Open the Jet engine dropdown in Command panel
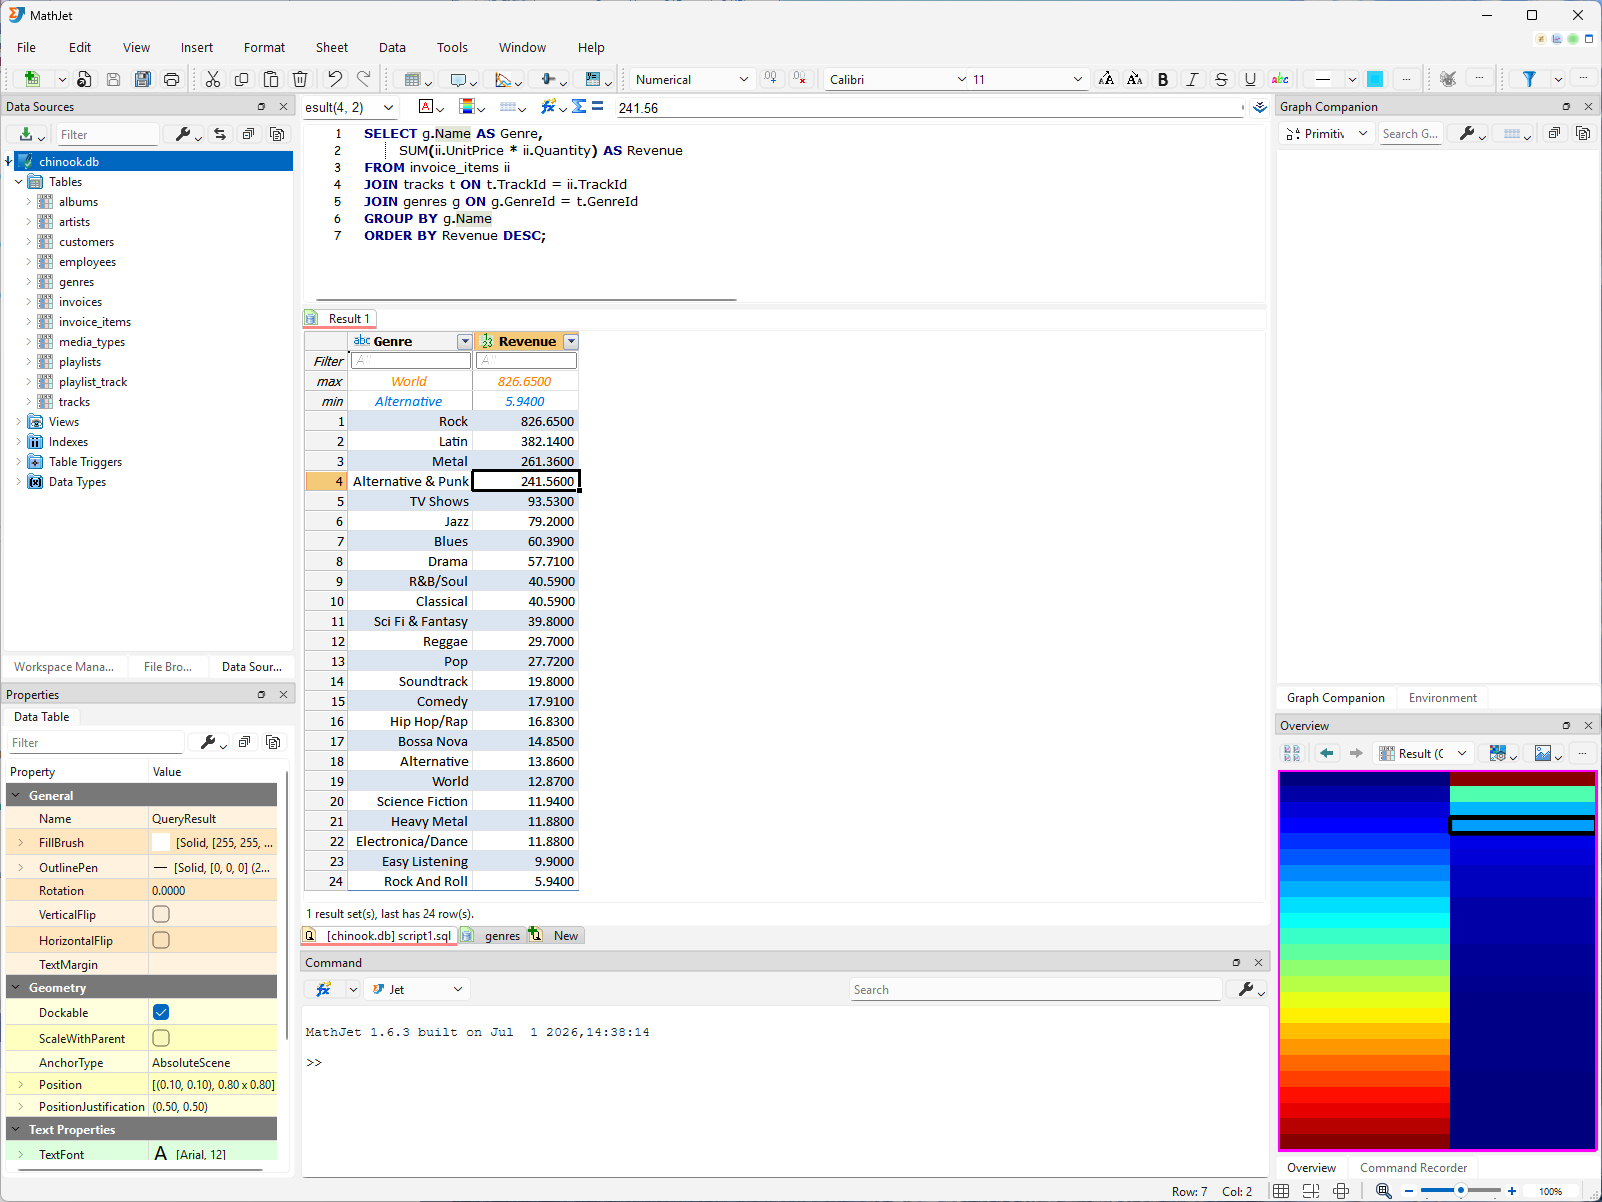Viewport: 1602px width, 1202px height. (417, 989)
